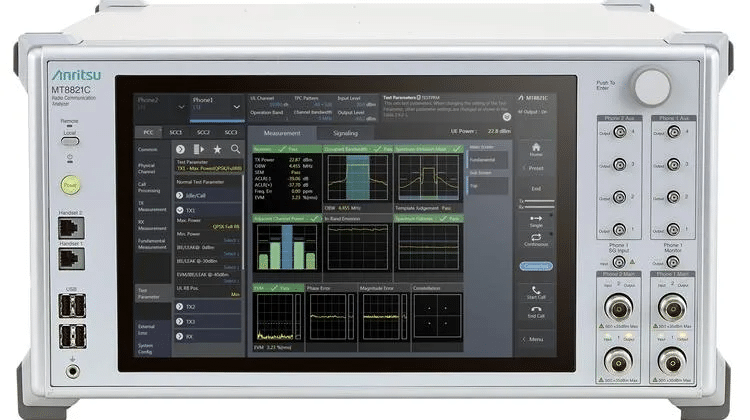Switch to the Signaling tab

pyautogui.click(x=345, y=132)
